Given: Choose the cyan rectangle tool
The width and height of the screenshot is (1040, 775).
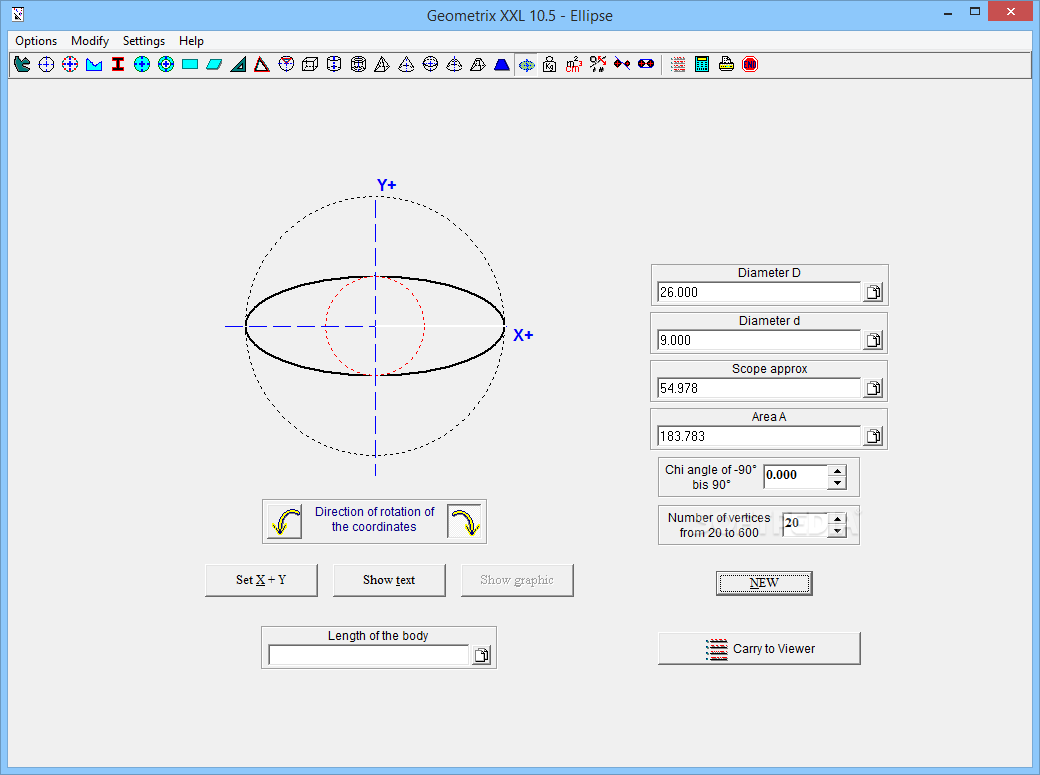Looking at the screenshot, I should [190, 64].
